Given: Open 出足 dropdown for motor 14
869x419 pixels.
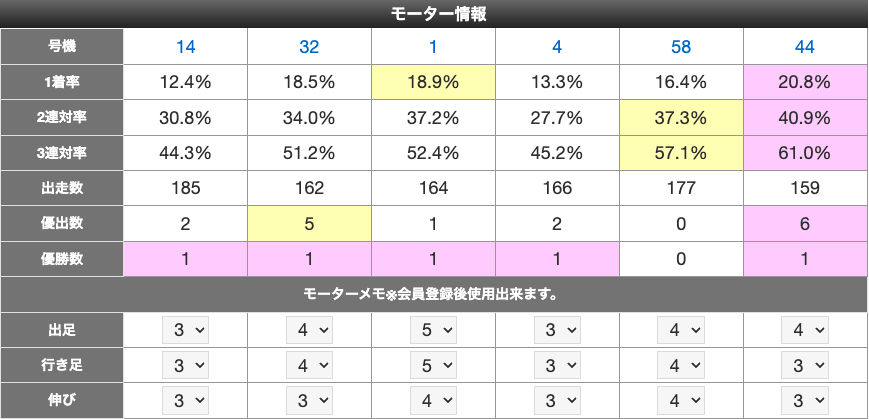Looking at the screenshot, I should tap(185, 329).
